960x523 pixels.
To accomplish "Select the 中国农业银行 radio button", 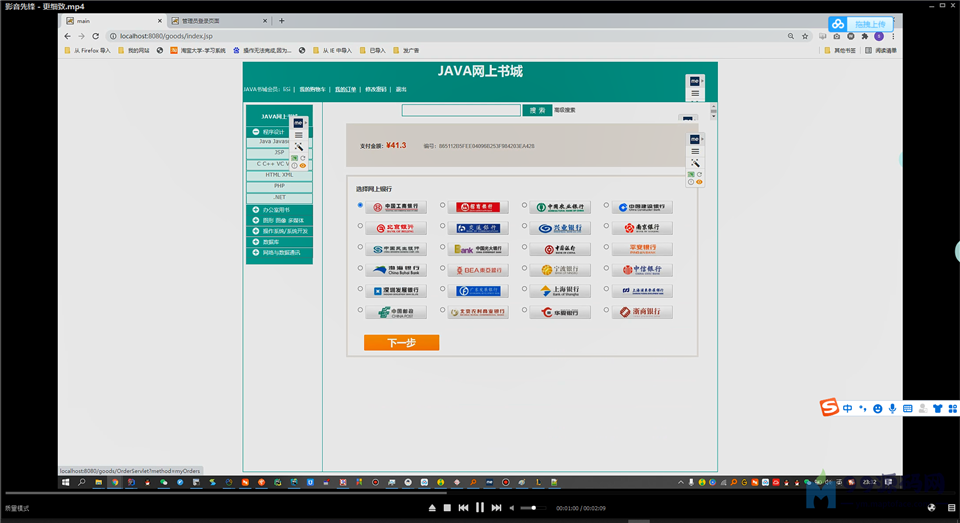I will click(x=524, y=205).
